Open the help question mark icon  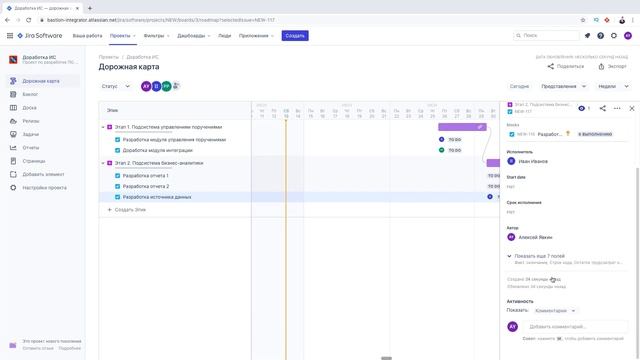pos(600,36)
